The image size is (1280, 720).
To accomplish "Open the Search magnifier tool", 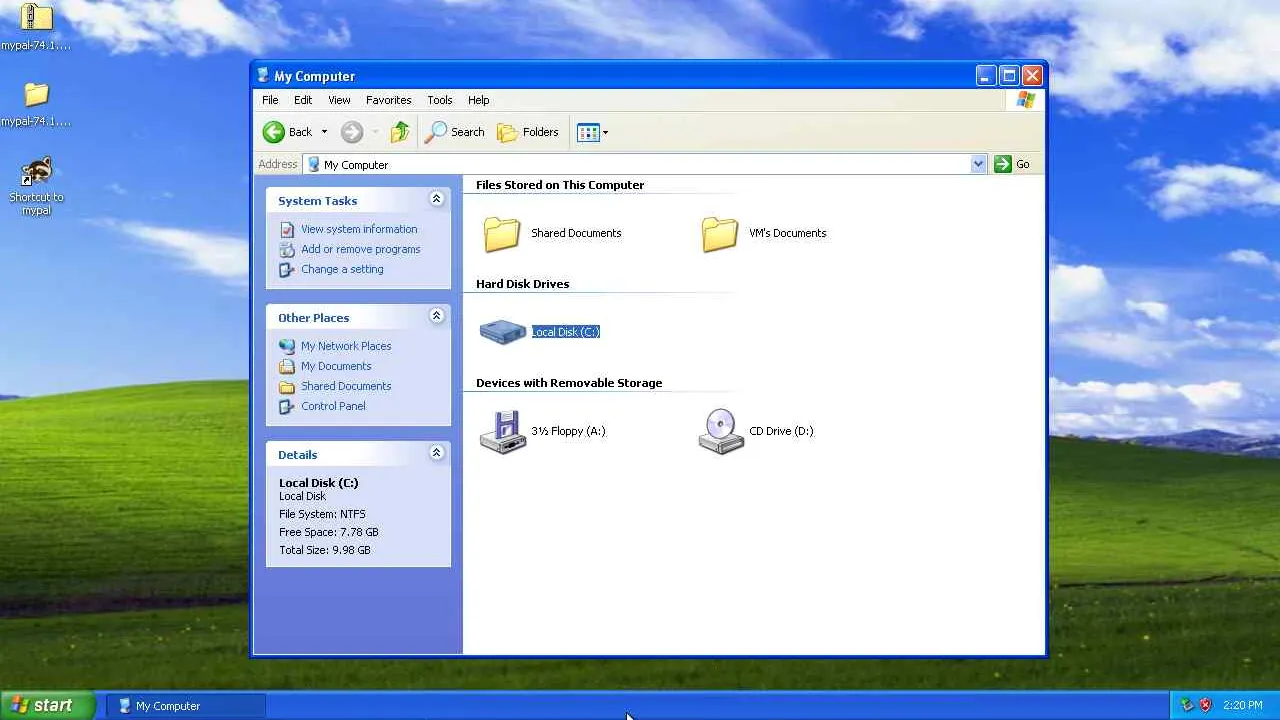I will [x=455, y=132].
